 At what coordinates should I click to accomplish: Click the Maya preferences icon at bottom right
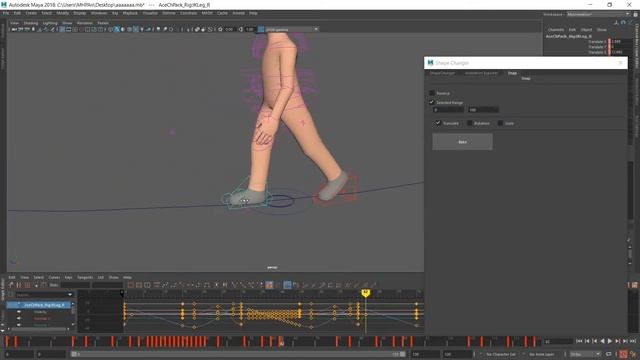[633, 354]
